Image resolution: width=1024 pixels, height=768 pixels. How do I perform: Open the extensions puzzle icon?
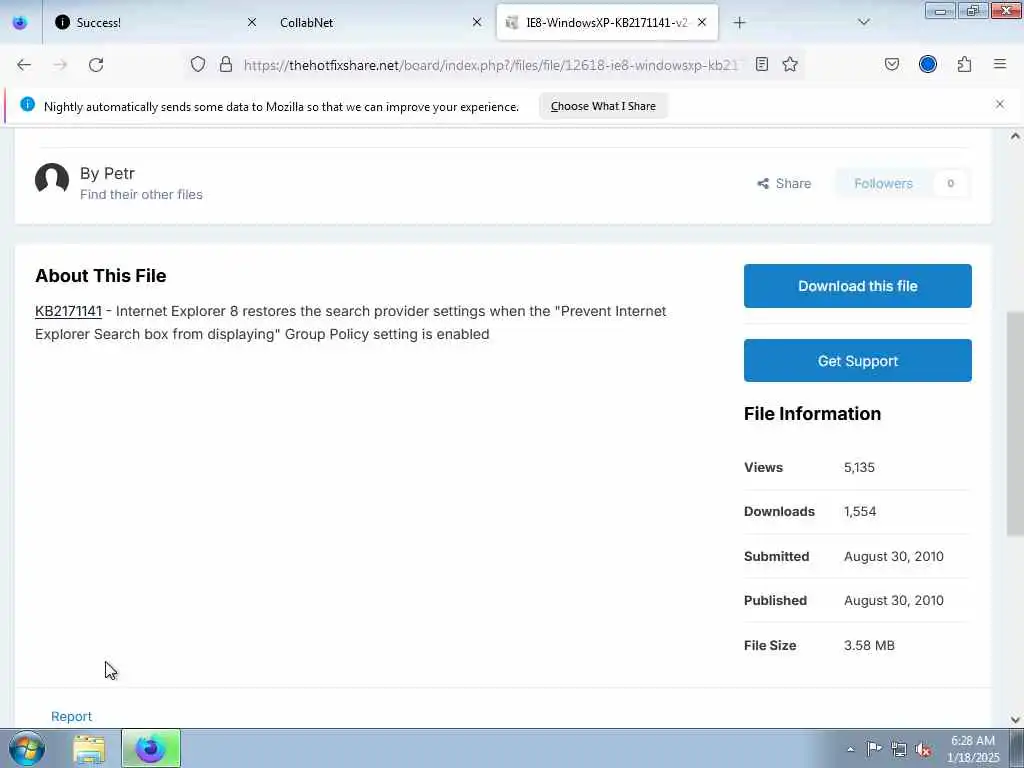[x=964, y=64]
